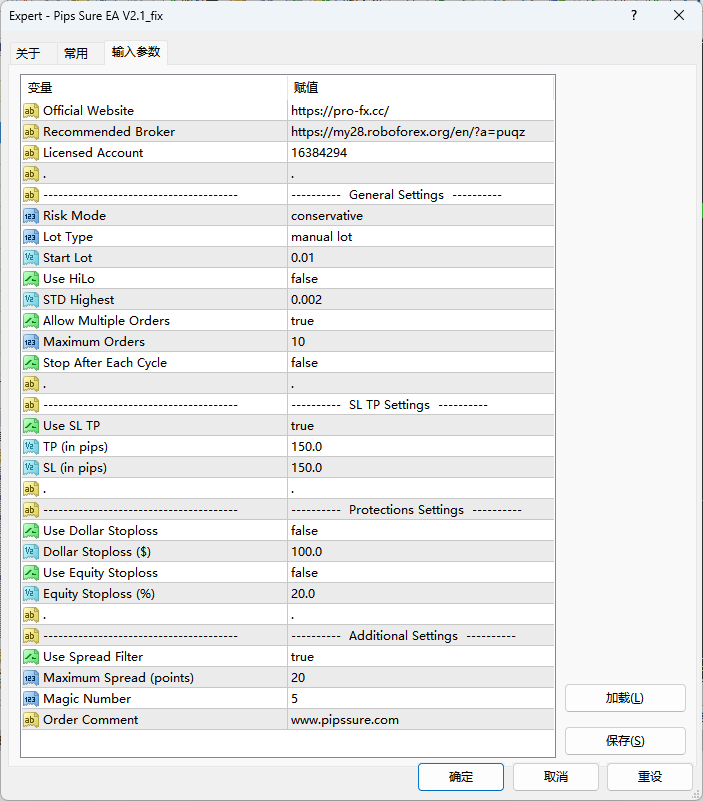The image size is (703, 801).
Task: Click the Start Lot variable icon
Action: pos(31,258)
